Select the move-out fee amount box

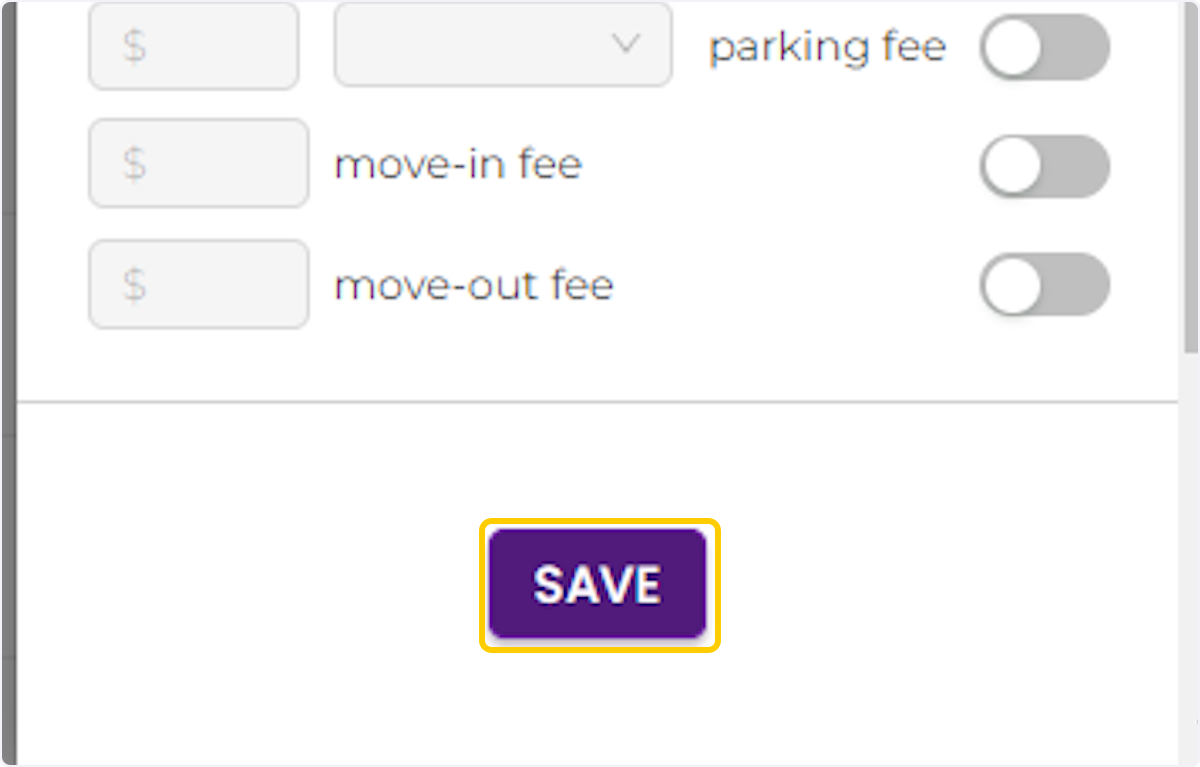point(197,284)
